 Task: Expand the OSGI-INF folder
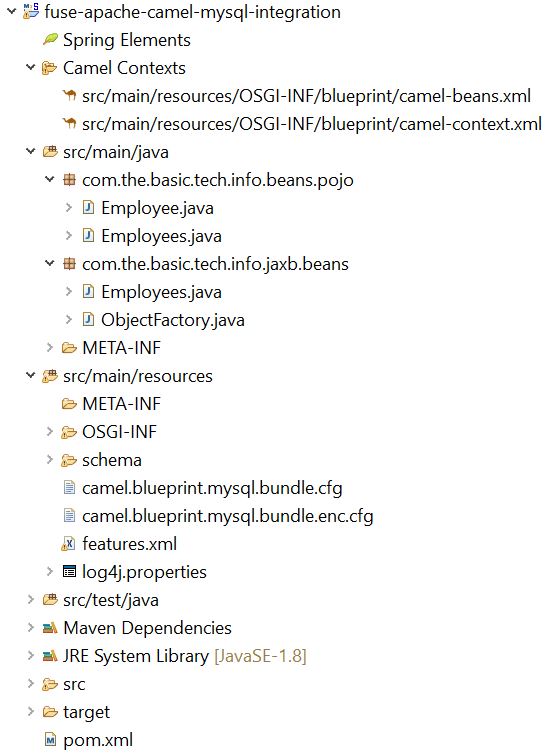(x=50, y=432)
